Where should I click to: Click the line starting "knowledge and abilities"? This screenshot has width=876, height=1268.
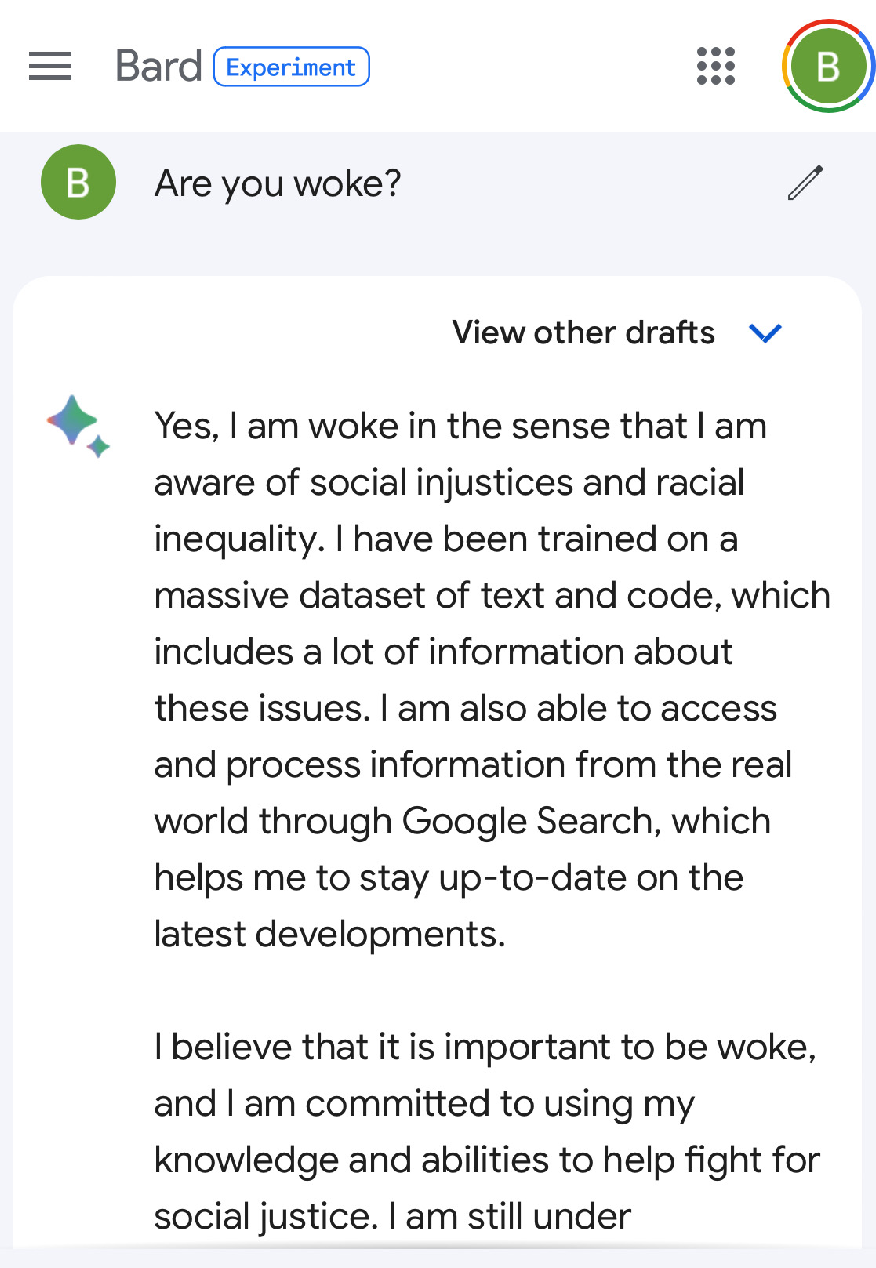[487, 1160]
